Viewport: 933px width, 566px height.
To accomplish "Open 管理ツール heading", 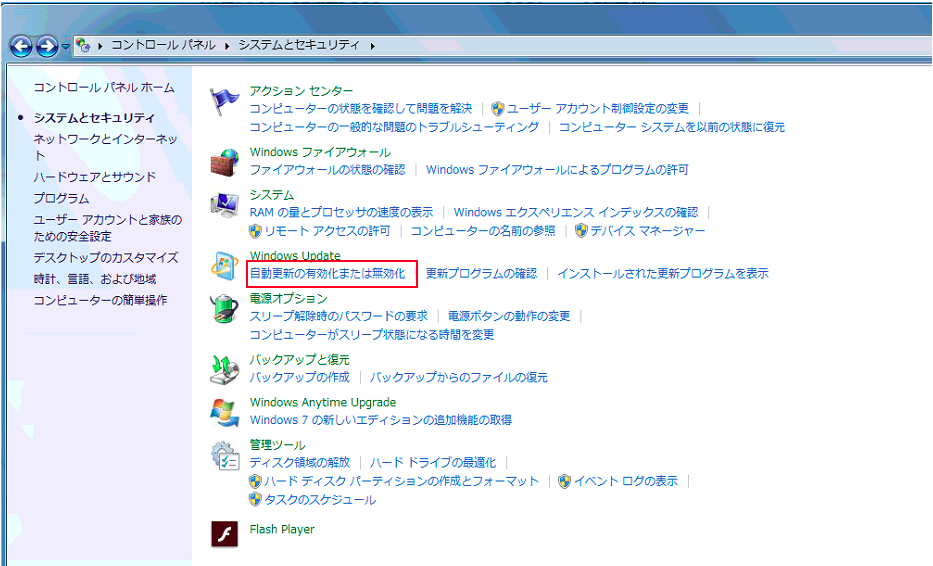I will coord(277,445).
